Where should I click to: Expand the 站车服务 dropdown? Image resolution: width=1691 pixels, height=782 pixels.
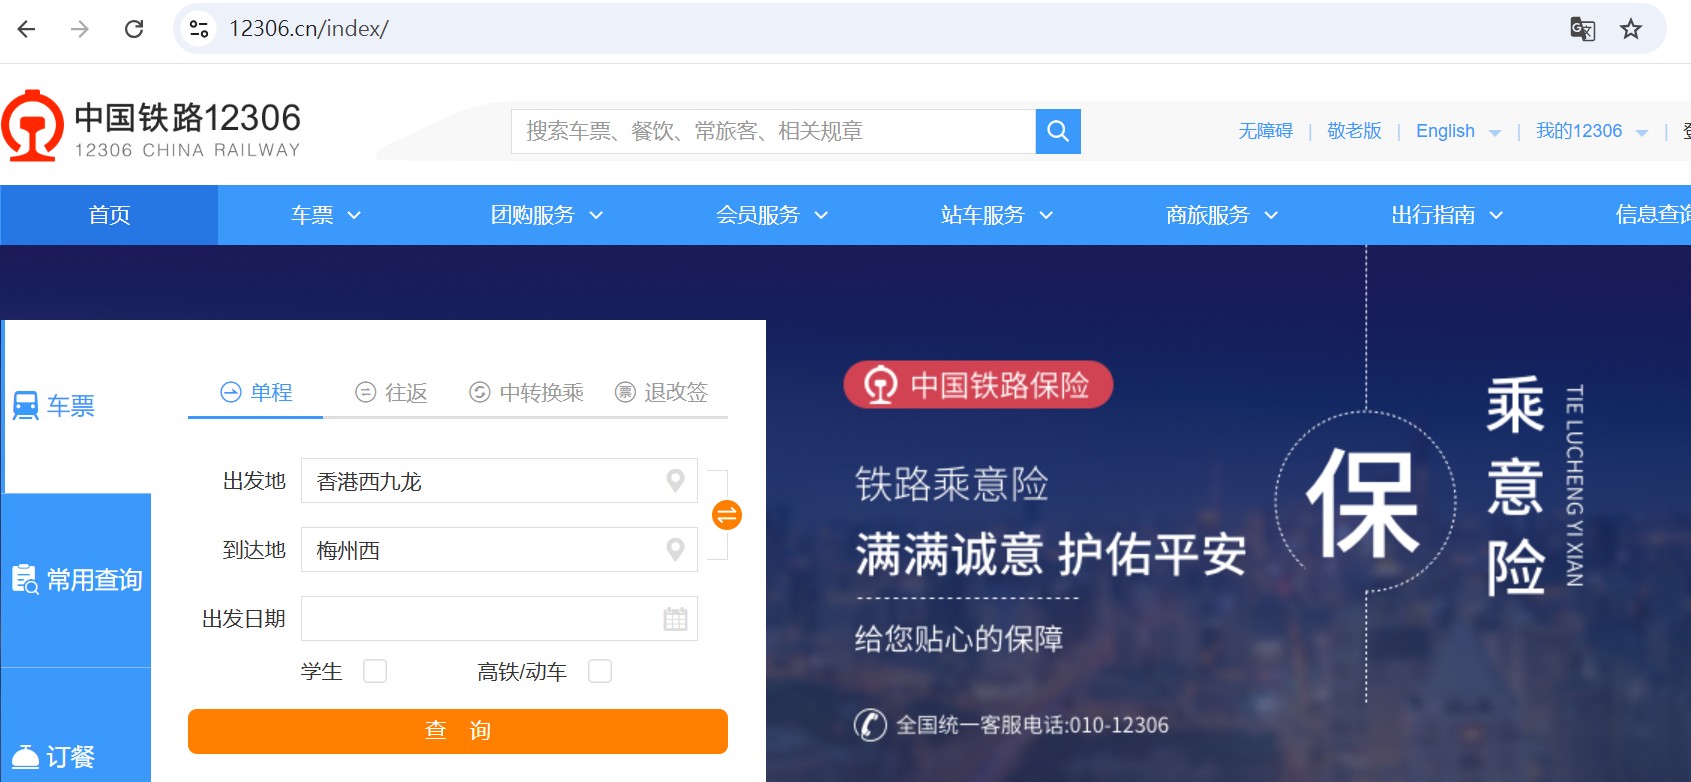[x=1046, y=215]
